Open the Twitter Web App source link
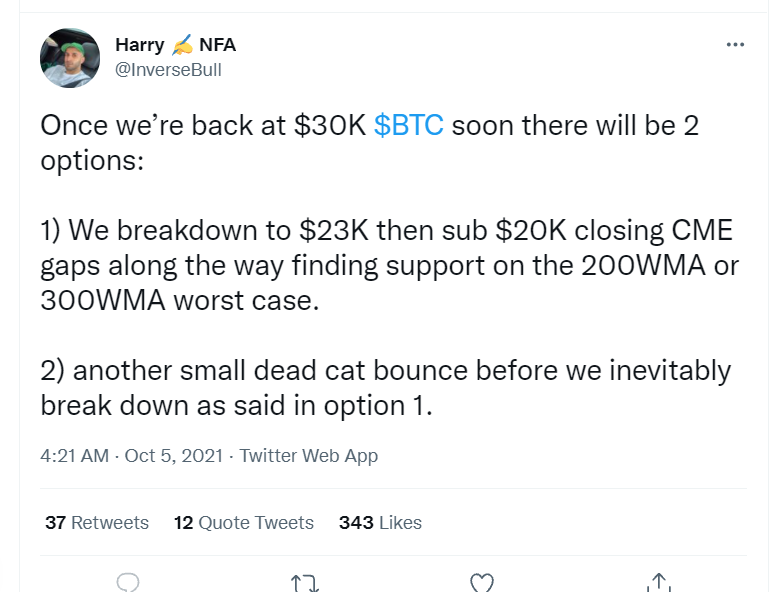The image size is (773, 592). coord(309,456)
